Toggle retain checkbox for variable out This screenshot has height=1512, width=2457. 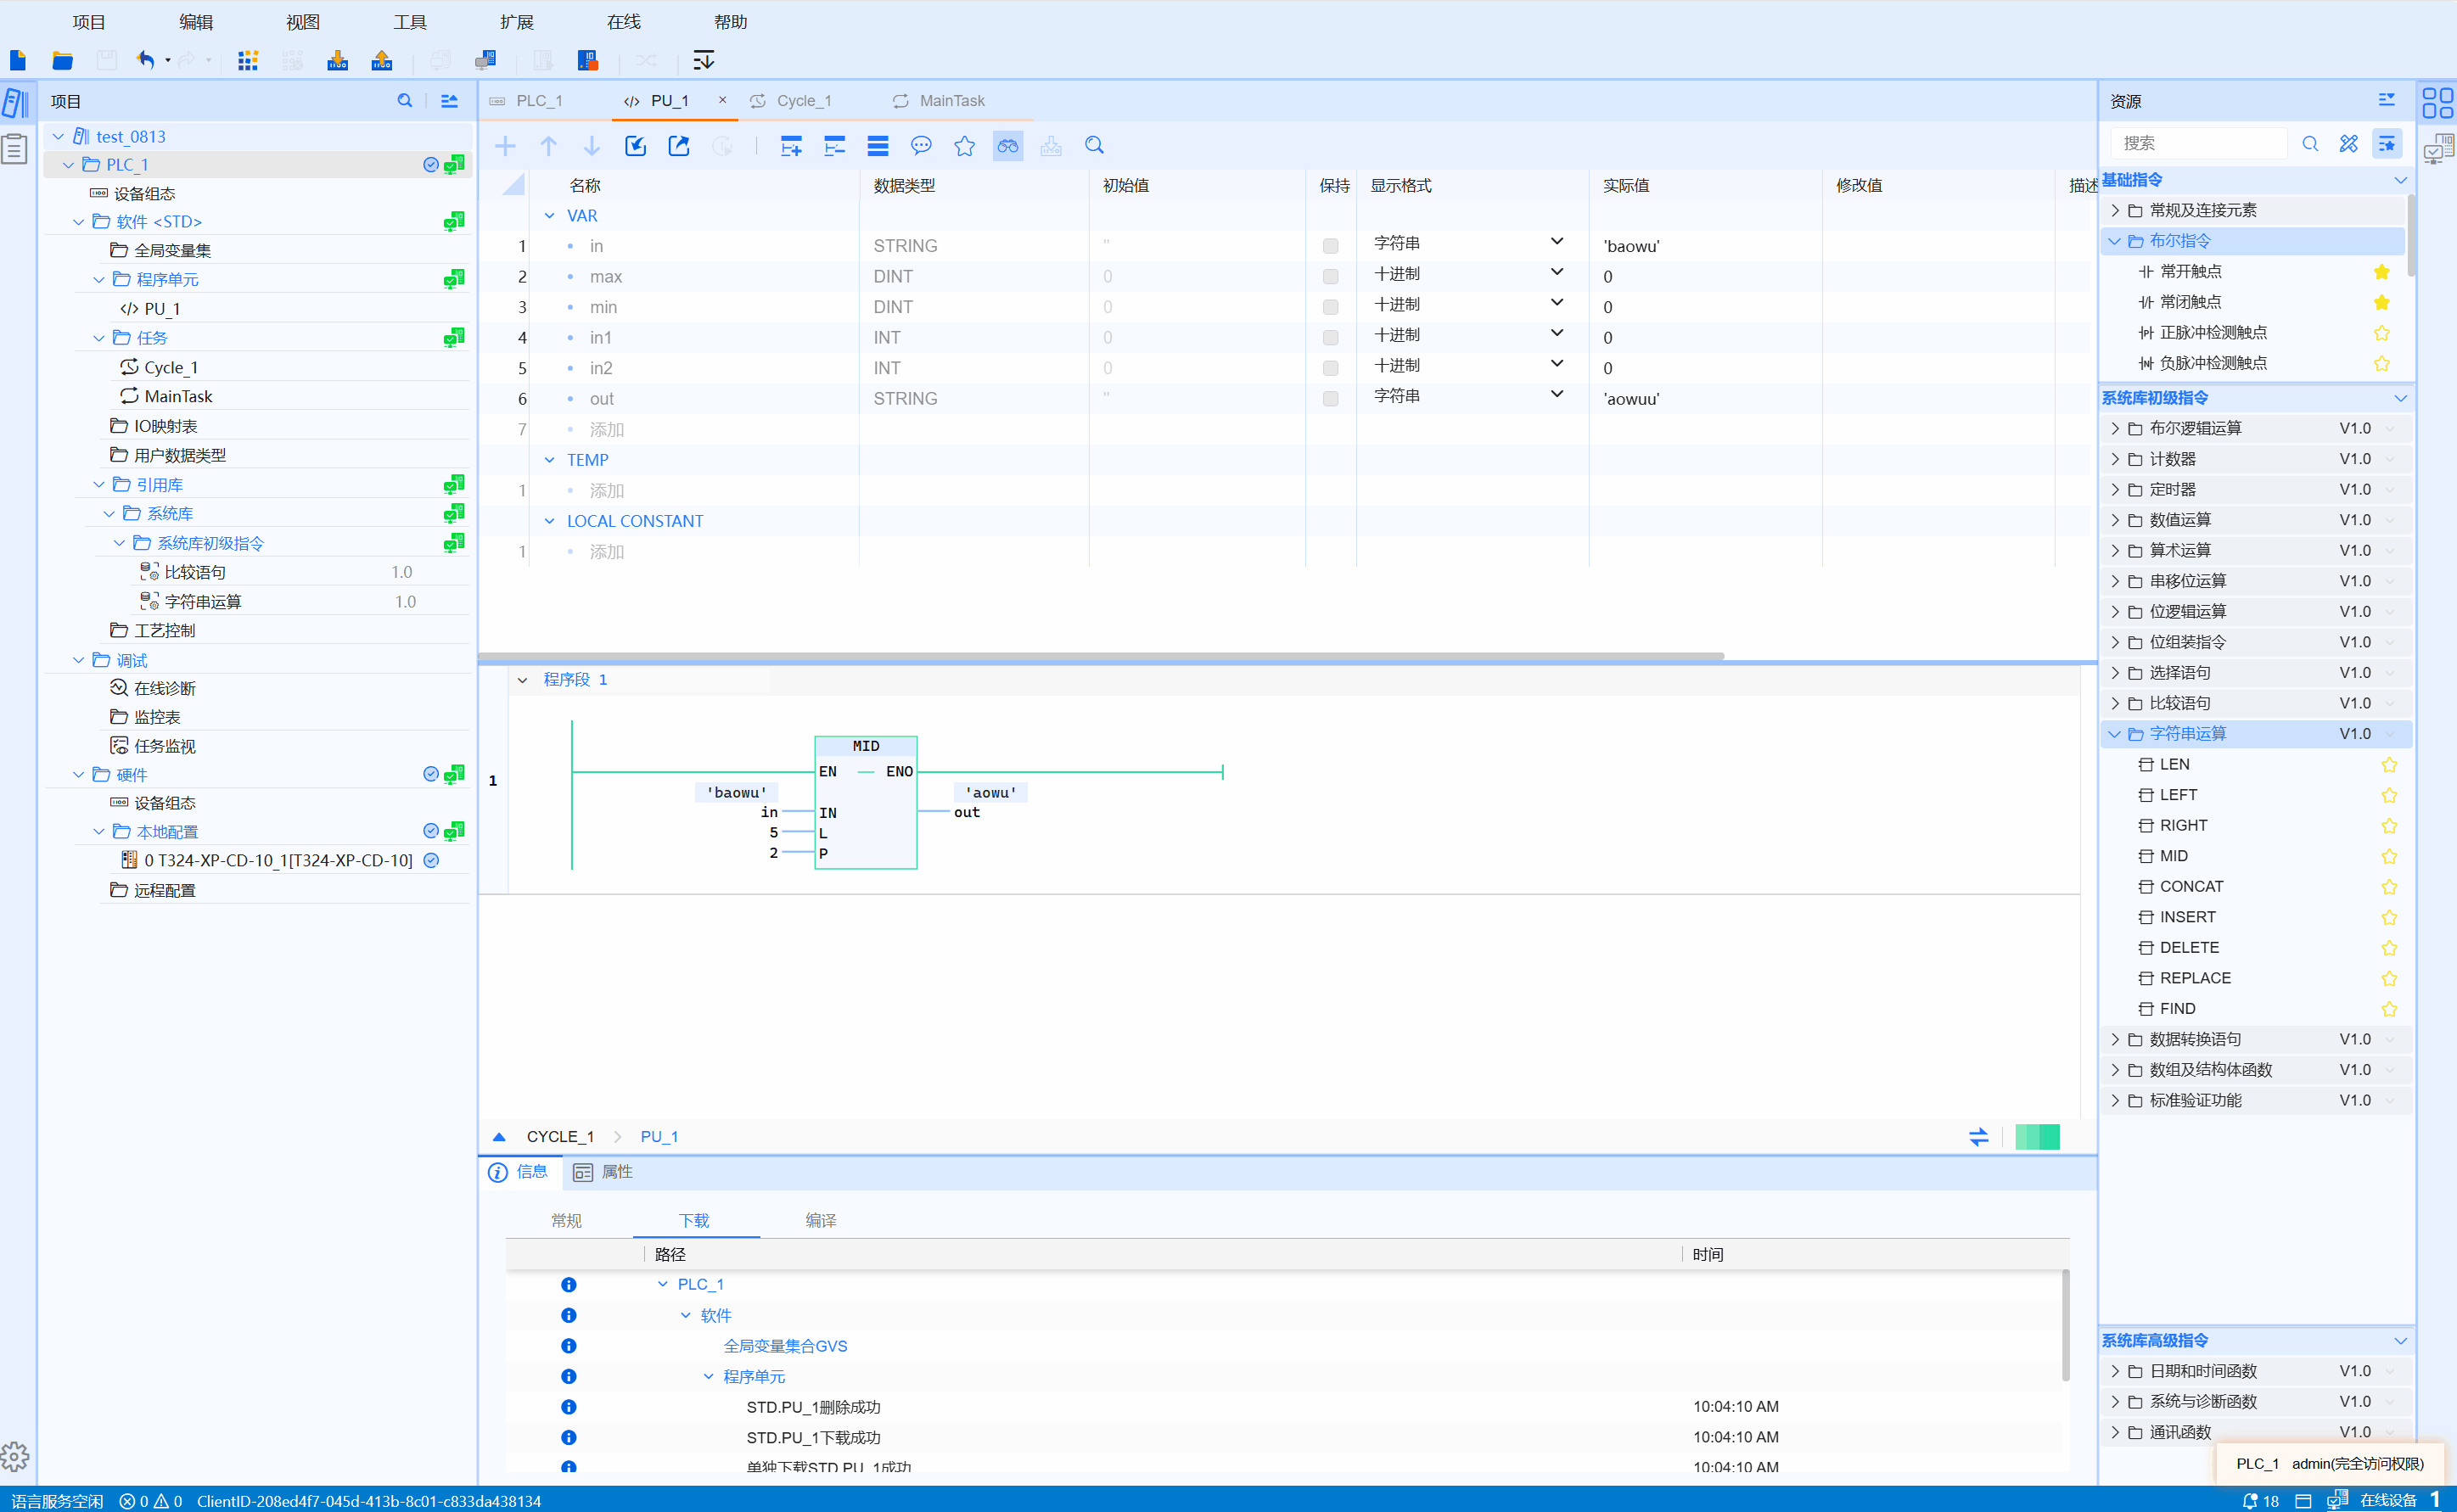click(x=1330, y=399)
